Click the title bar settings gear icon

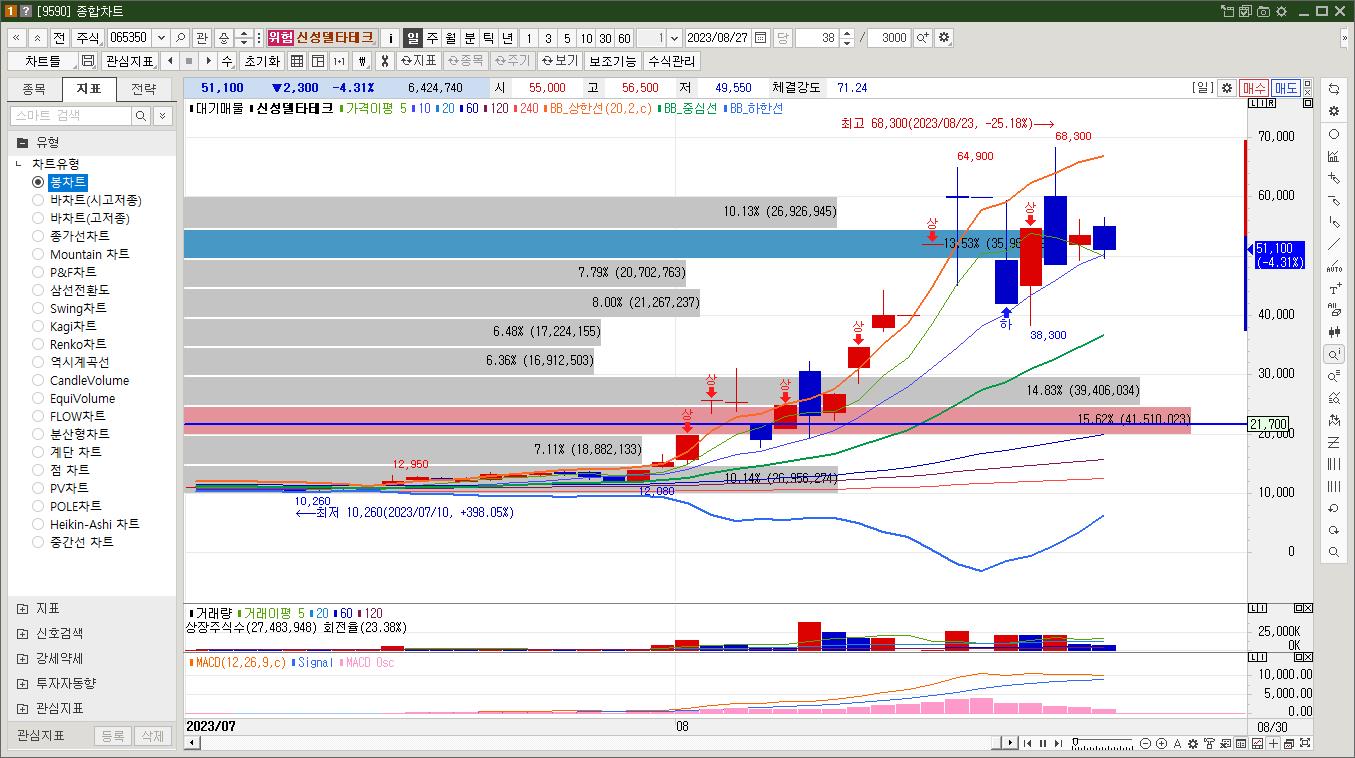point(1281,11)
